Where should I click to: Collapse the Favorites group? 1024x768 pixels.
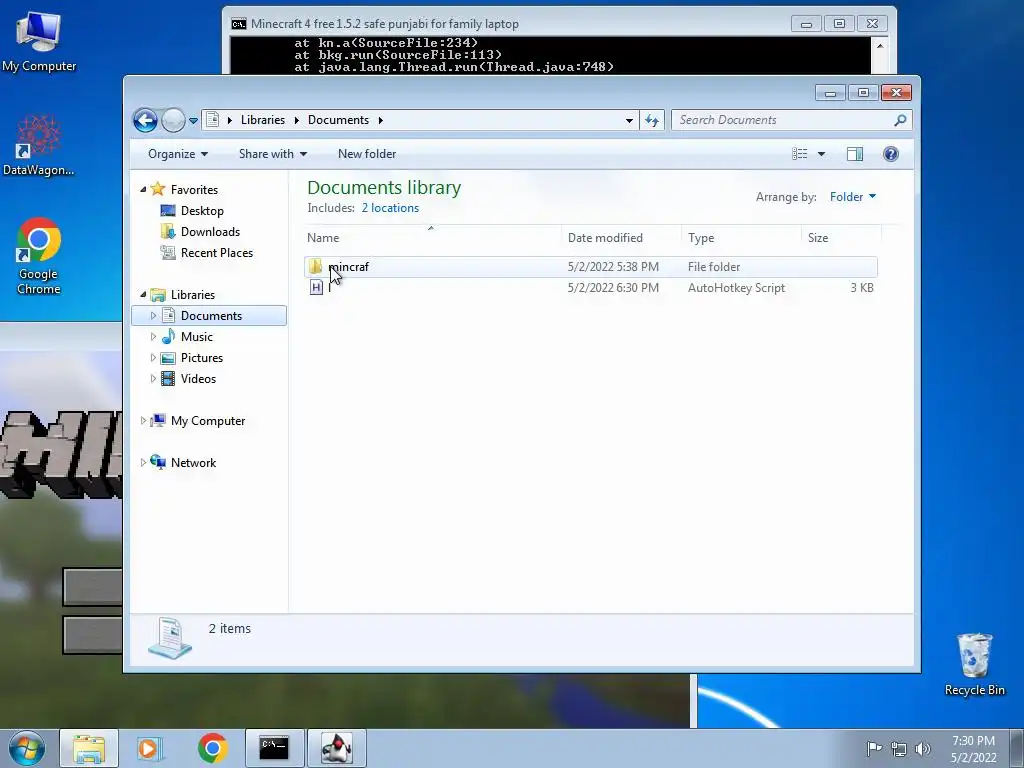143,189
